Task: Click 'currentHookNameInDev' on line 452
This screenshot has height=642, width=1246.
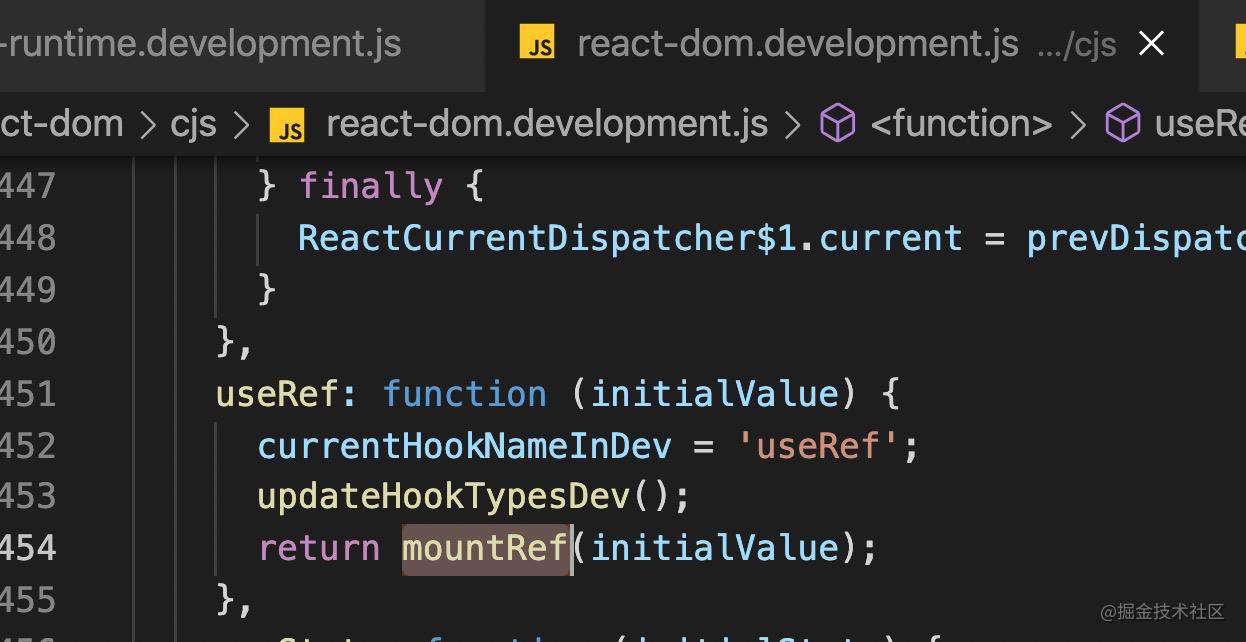Action: tap(464, 445)
